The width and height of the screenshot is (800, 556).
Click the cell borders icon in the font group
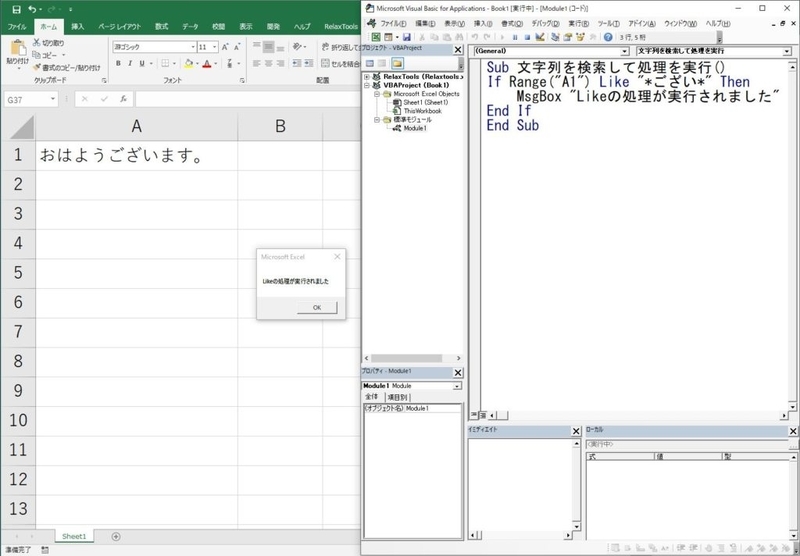click(165, 63)
